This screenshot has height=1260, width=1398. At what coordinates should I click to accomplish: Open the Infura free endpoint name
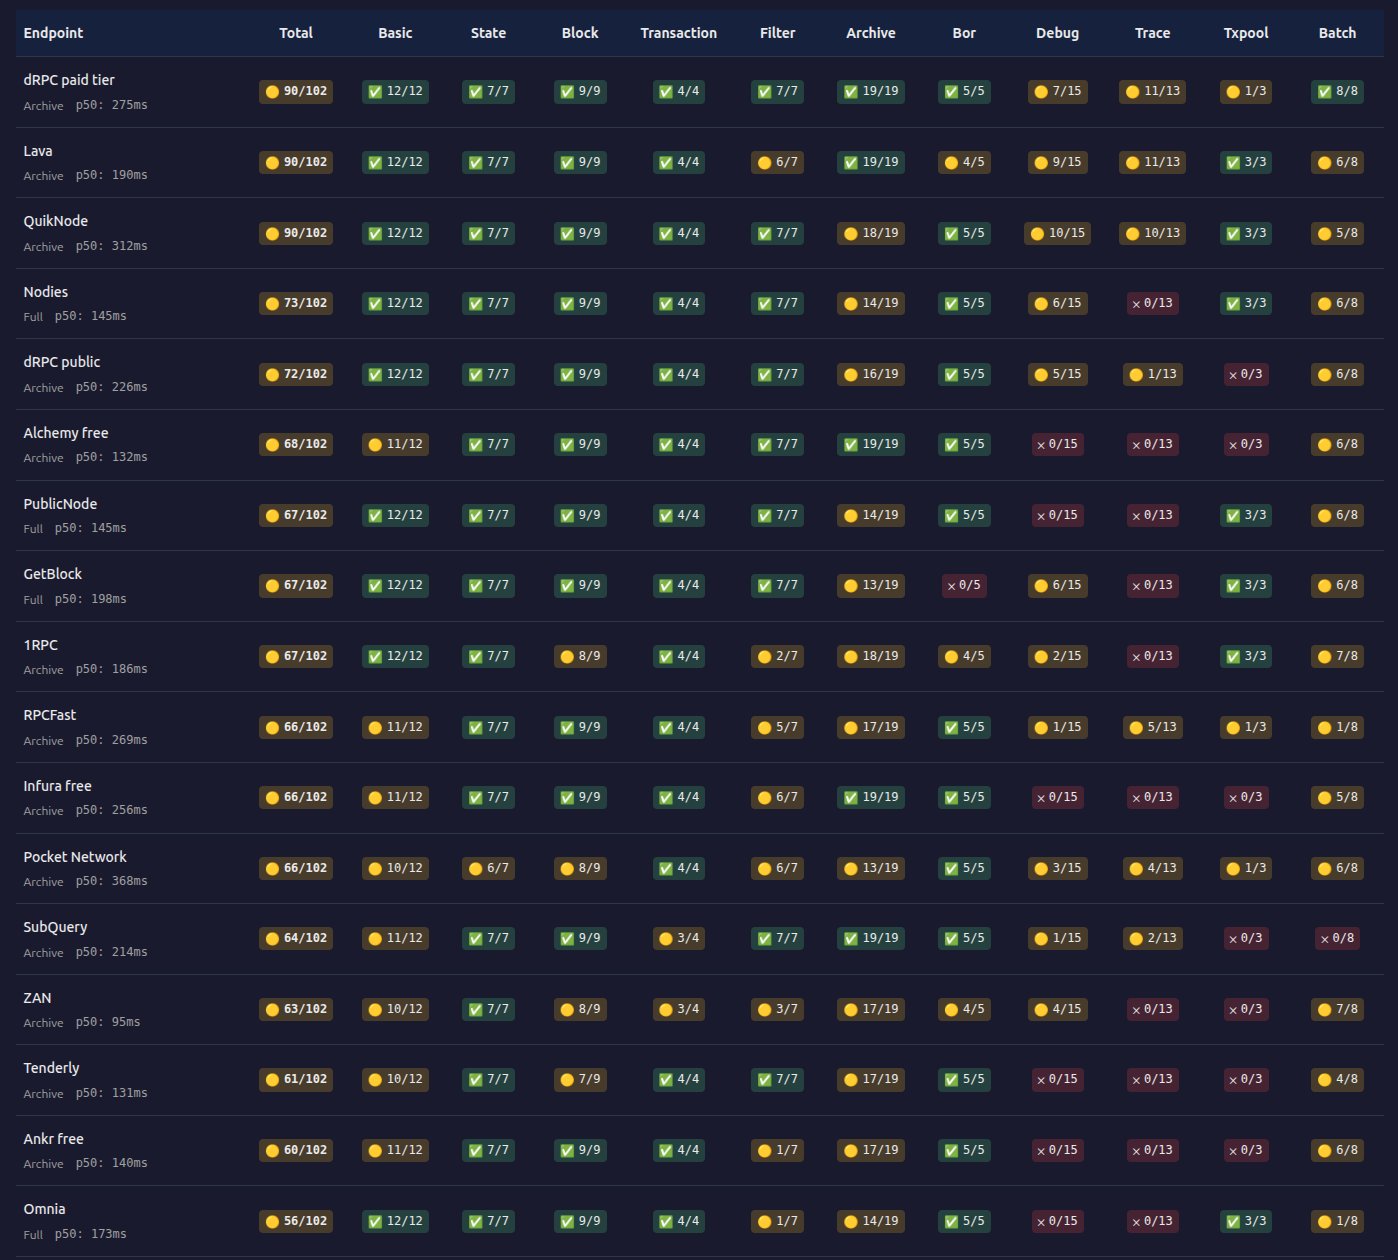pos(58,786)
